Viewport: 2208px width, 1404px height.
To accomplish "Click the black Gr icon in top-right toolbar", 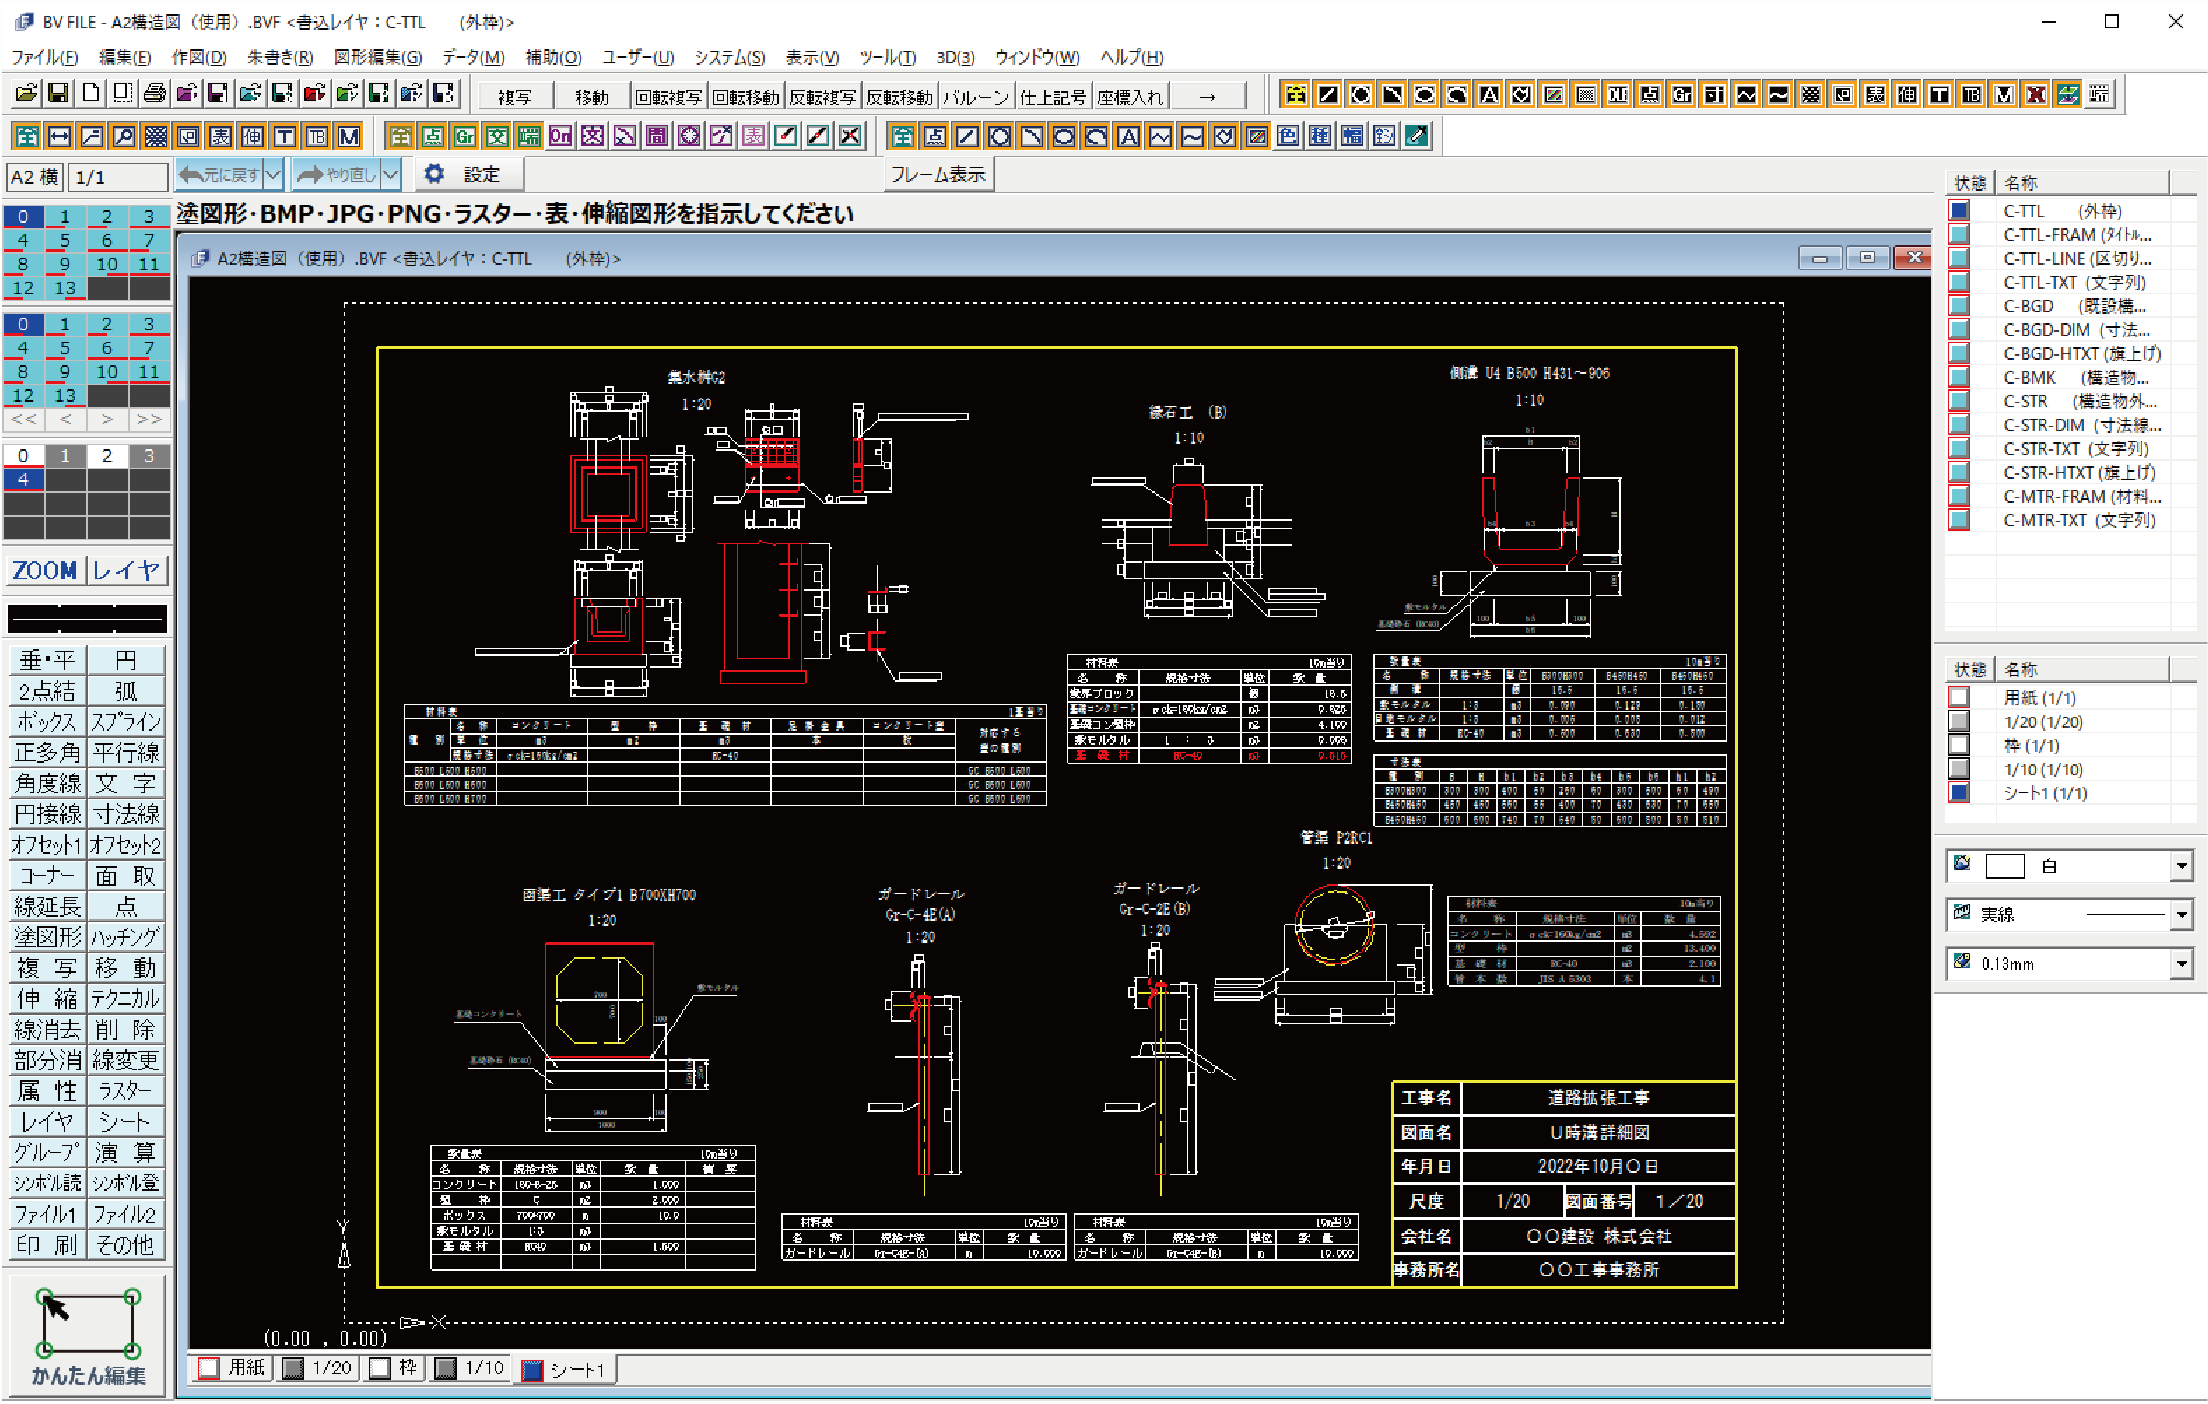I will pyautogui.click(x=1682, y=94).
